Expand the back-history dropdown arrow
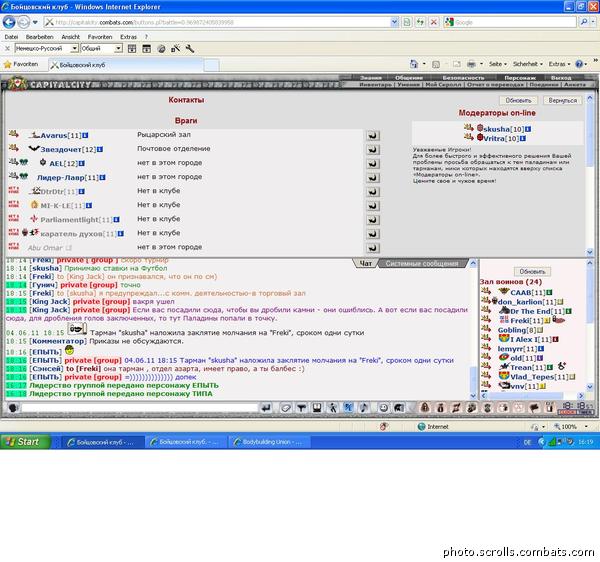The height and width of the screenshot is (562, 600). coord(35,22)
